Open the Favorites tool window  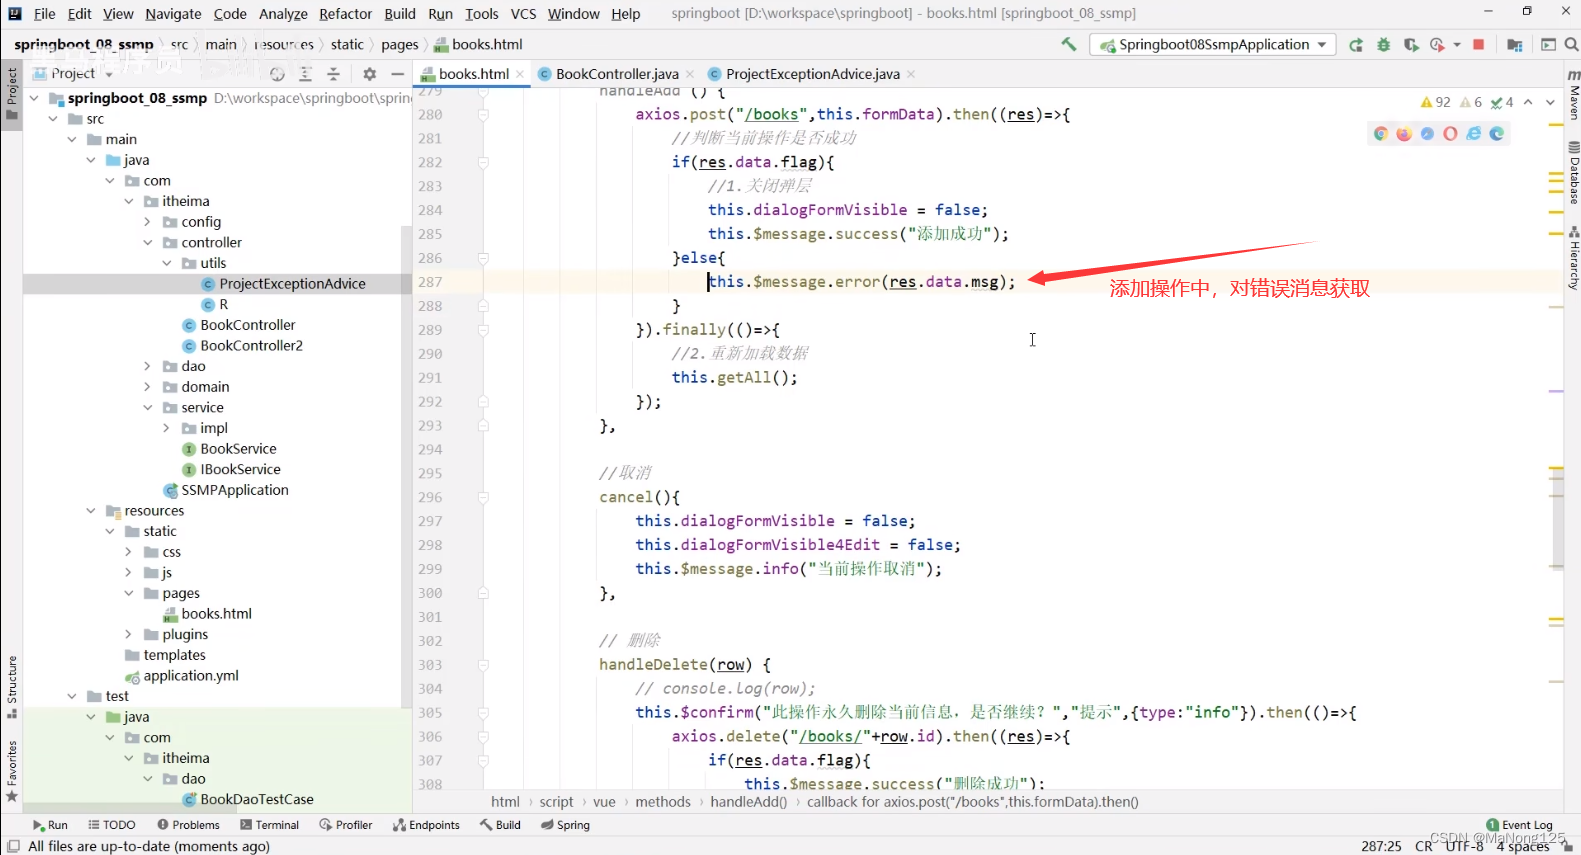12,771
